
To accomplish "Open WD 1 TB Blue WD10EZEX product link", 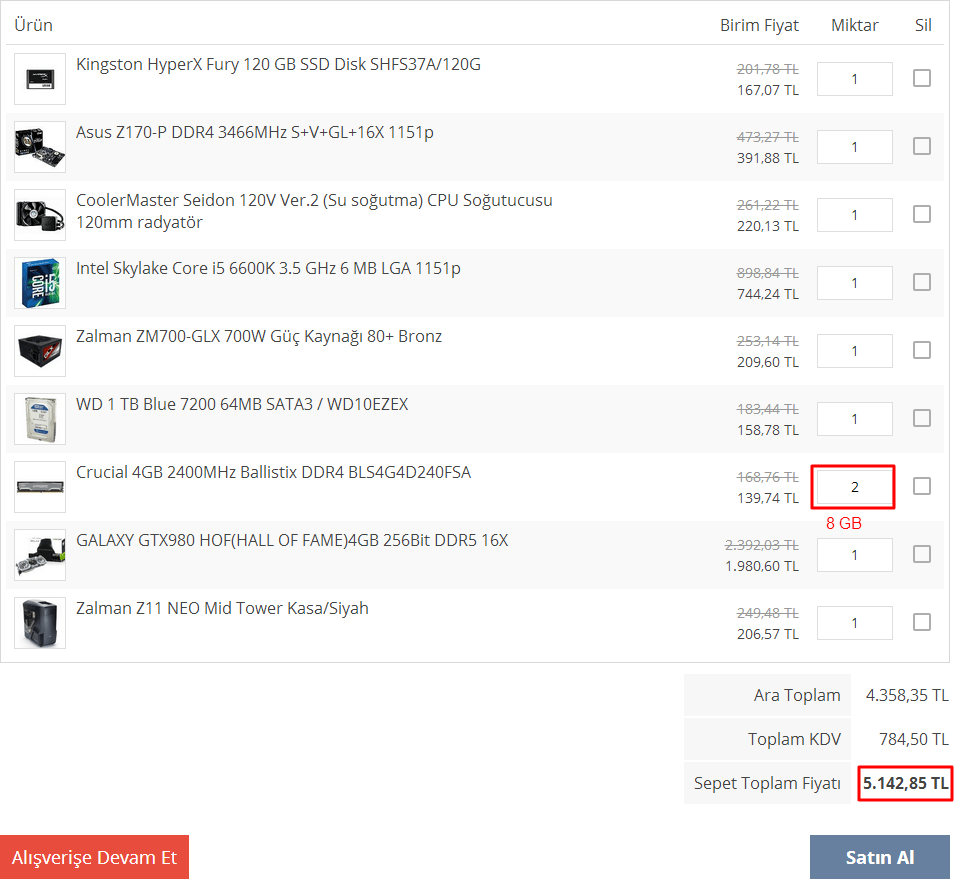I will point(242,405).
